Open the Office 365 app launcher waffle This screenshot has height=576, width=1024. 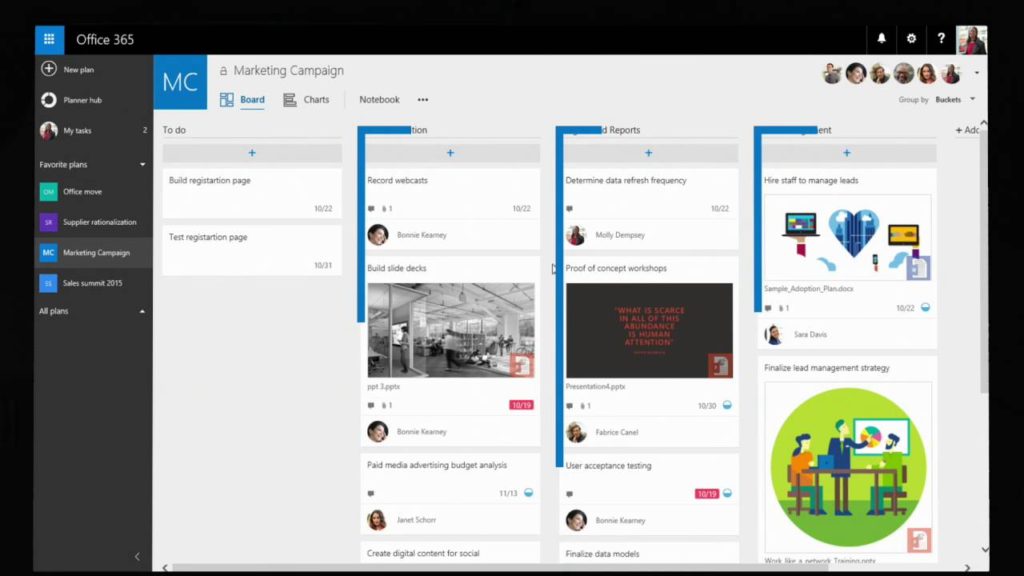click(x=49, y=40)
